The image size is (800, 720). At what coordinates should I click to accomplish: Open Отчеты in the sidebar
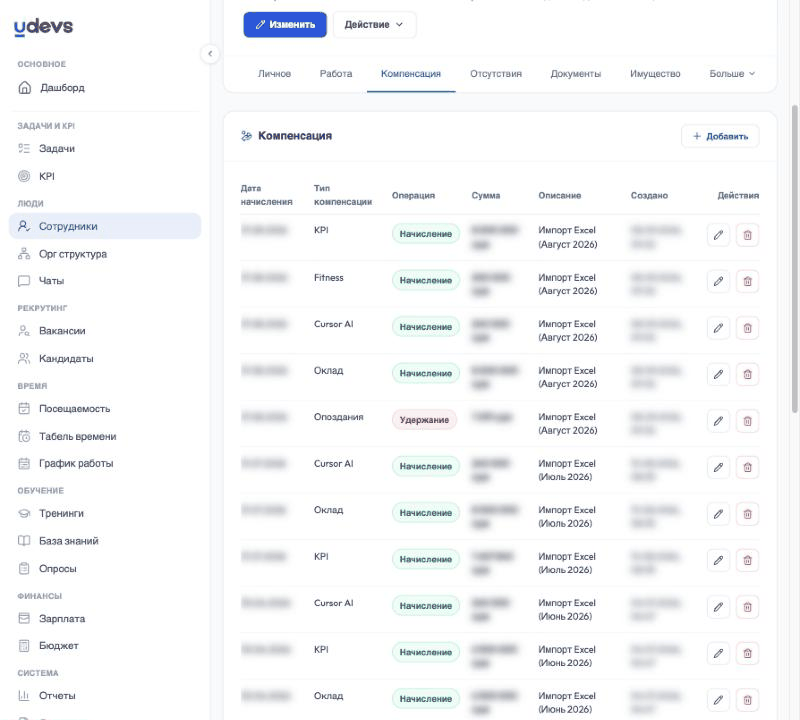57,696
